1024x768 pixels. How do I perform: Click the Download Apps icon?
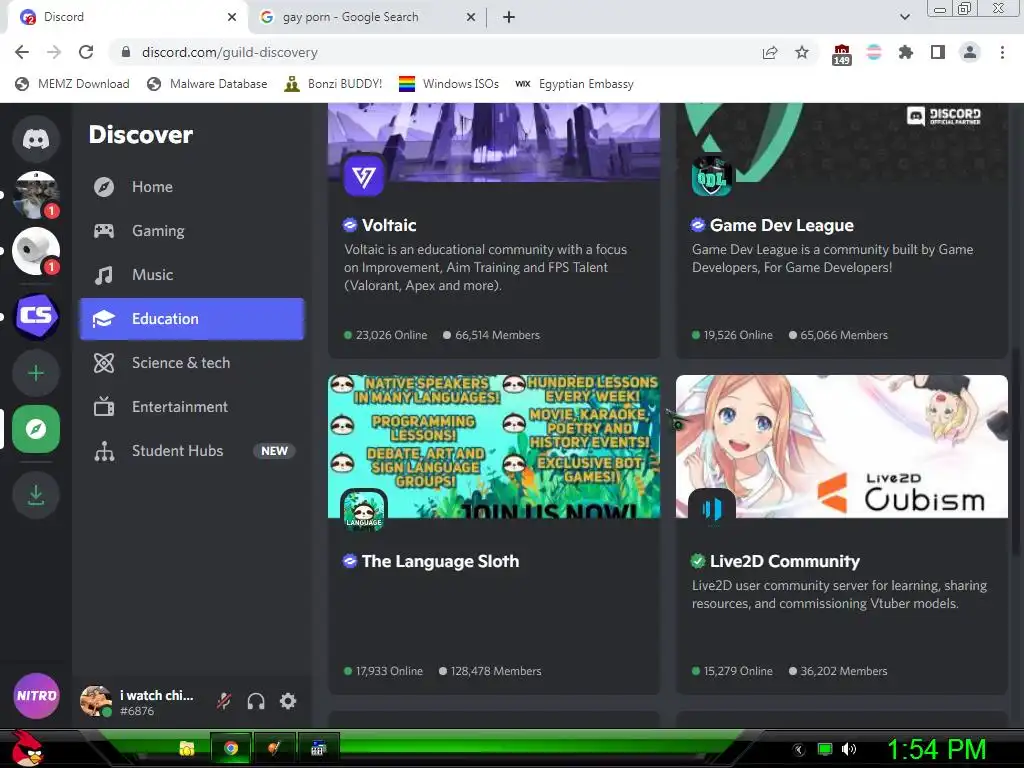coord(36,495)
